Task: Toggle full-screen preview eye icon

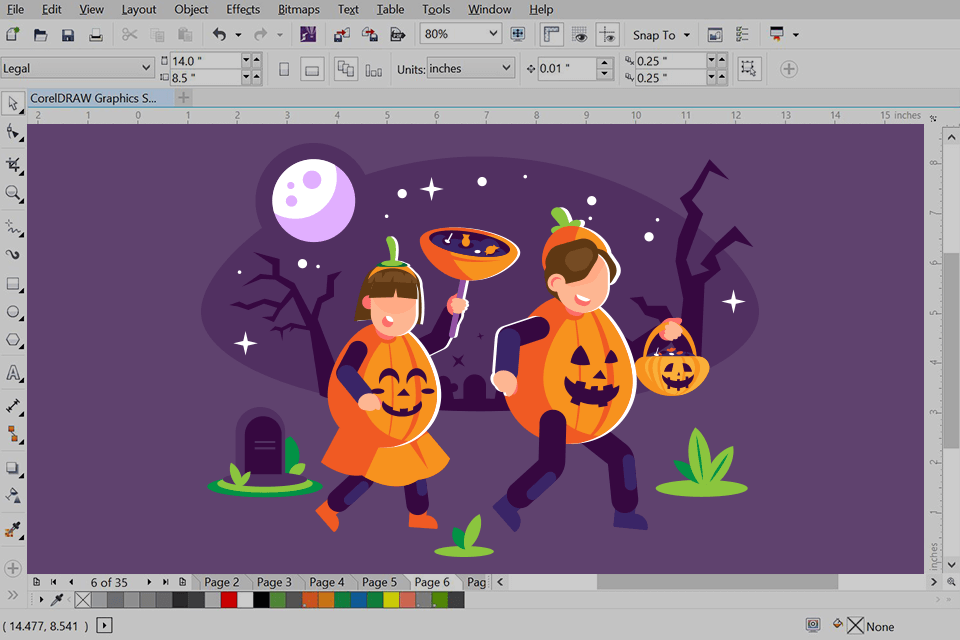Action: [x=580, y=33]
